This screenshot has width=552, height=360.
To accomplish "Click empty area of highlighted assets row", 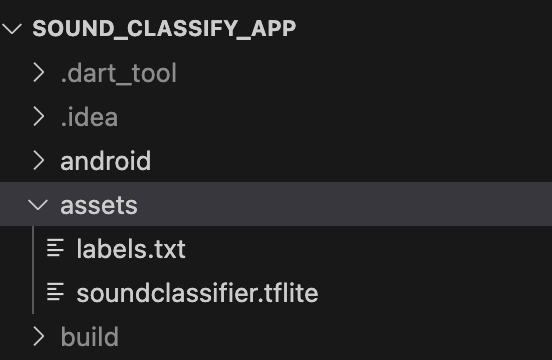I will [x=345, y=204].
